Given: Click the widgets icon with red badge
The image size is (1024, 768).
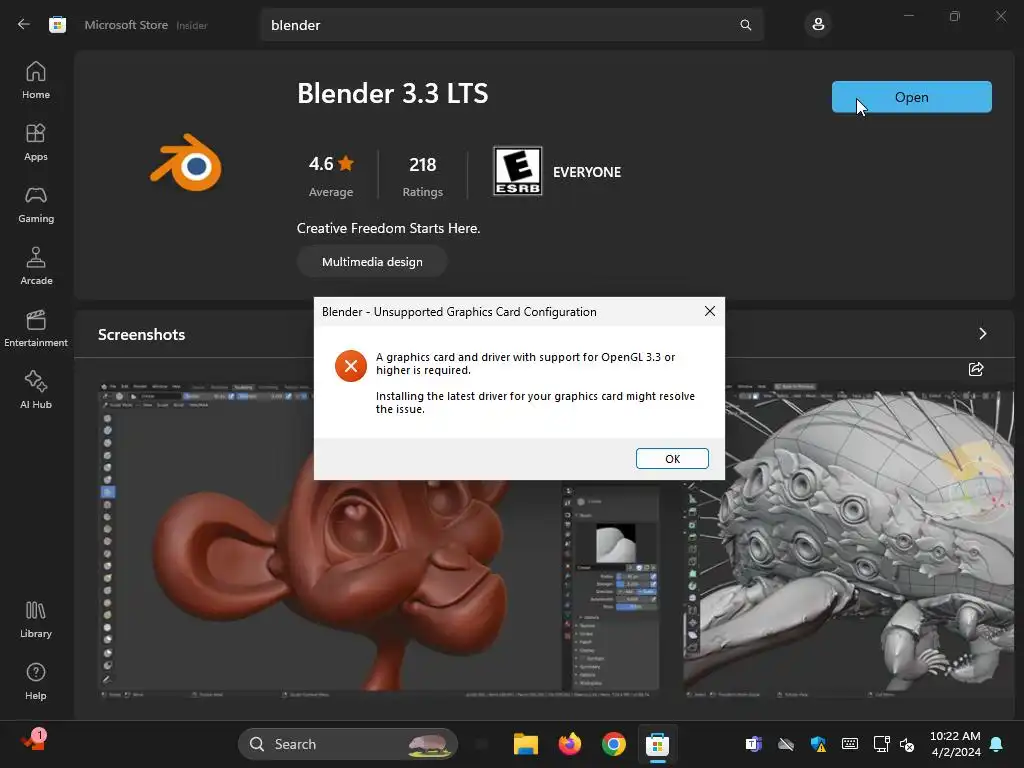Looking at the screenshot, I should 33,741.
